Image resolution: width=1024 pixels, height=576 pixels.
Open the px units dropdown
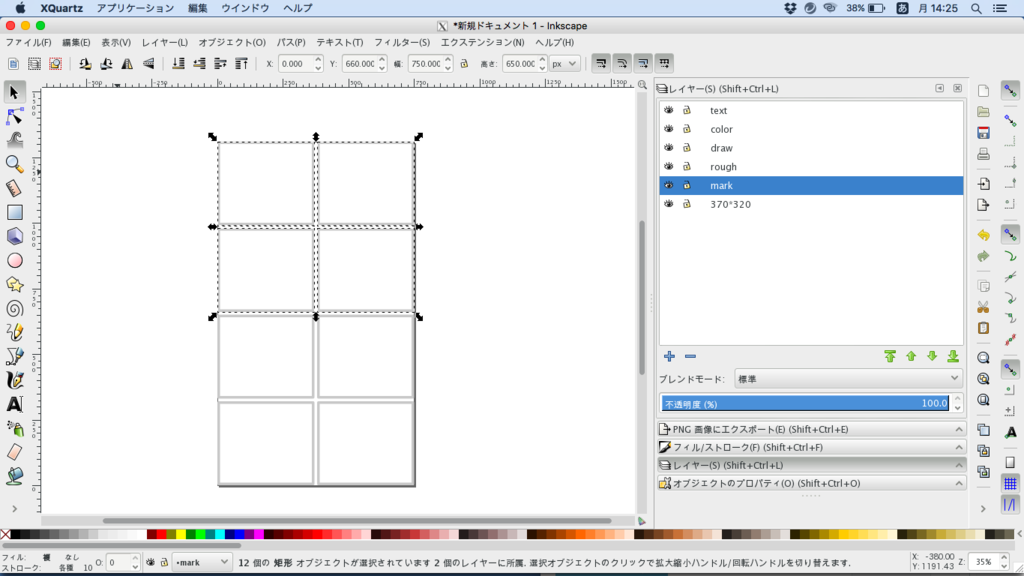coord(564,63)
